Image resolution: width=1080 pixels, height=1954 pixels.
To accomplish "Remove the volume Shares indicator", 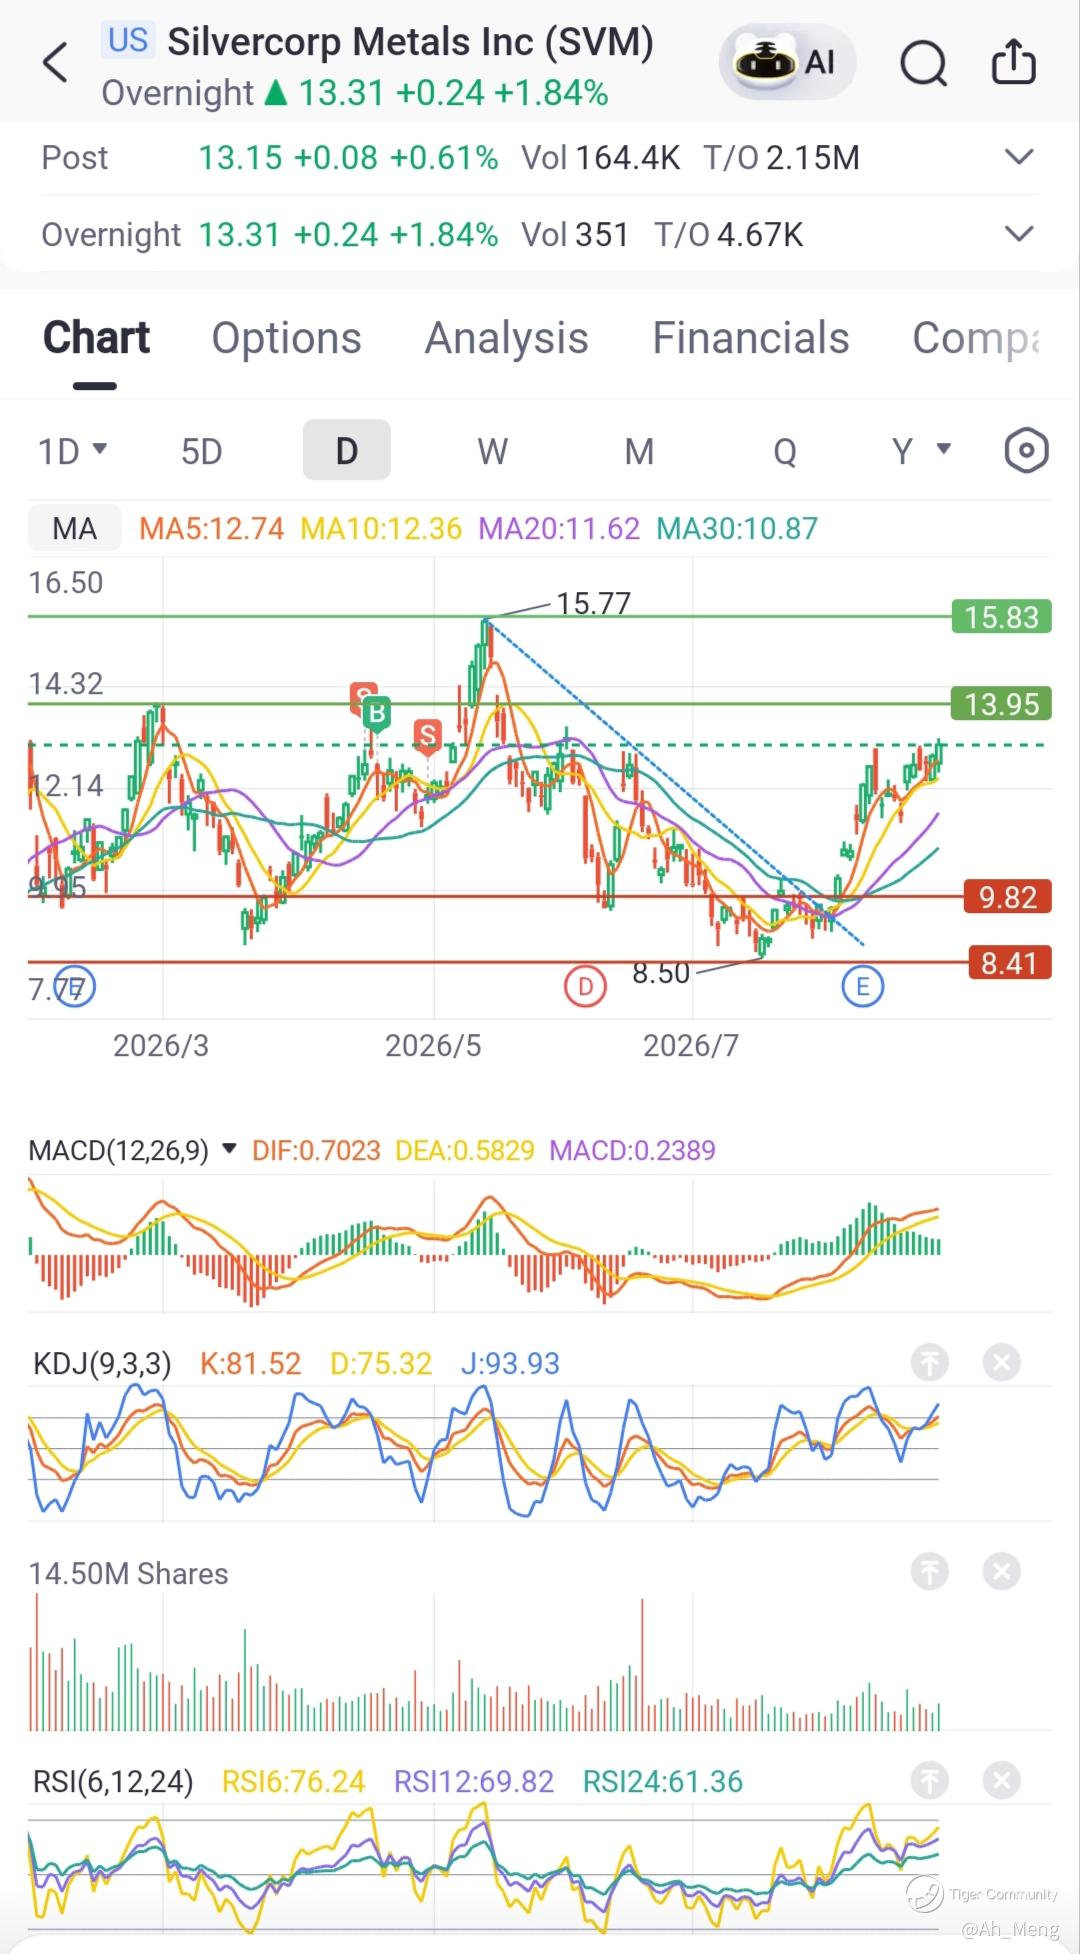I will pyautogui.click(x=1001, y=1572).
